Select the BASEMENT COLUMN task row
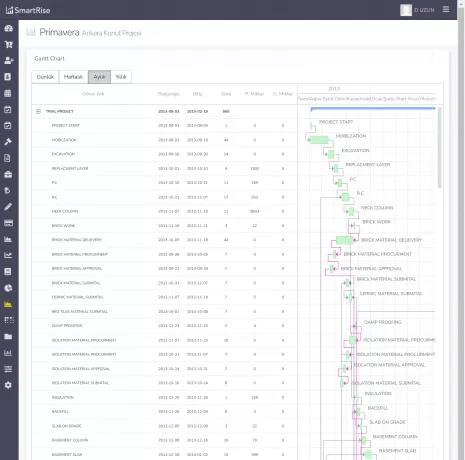 click(x=165, y=440)
